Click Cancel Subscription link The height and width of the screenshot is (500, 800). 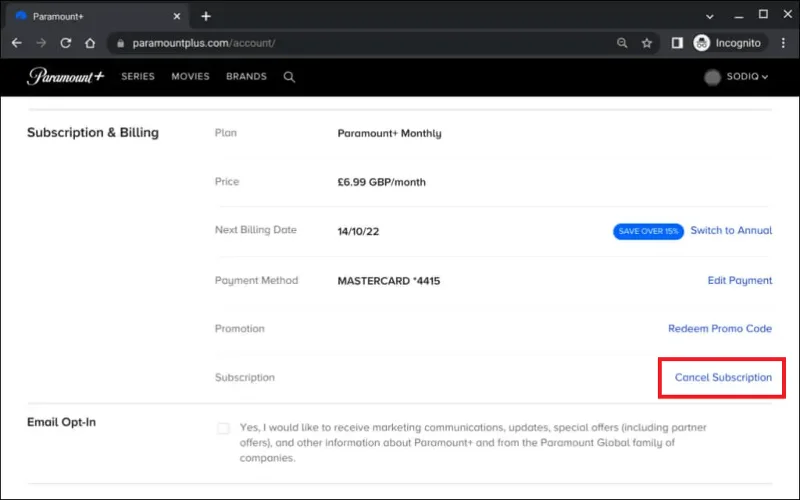point(723,378)
